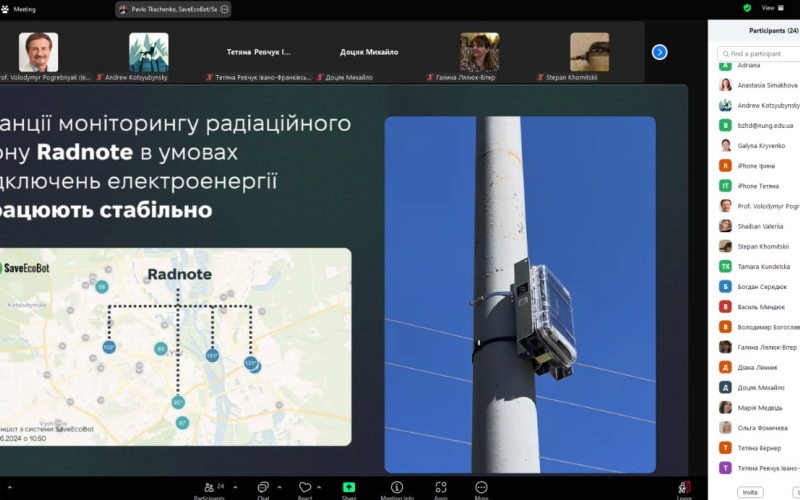Select Галина Лялюк-Вітер video thumbnail
Screen dimensions: 800x500
point(480,52)
